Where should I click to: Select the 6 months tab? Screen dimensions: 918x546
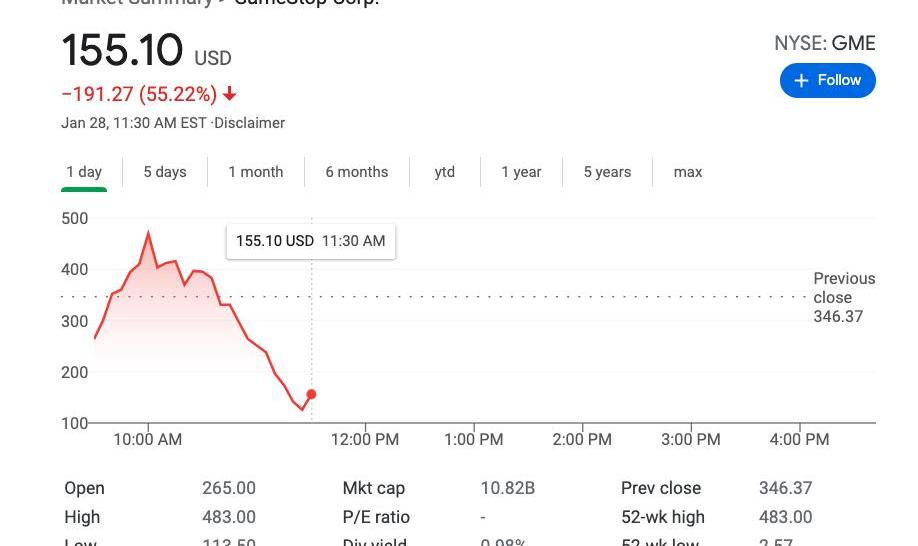[357, 172]
